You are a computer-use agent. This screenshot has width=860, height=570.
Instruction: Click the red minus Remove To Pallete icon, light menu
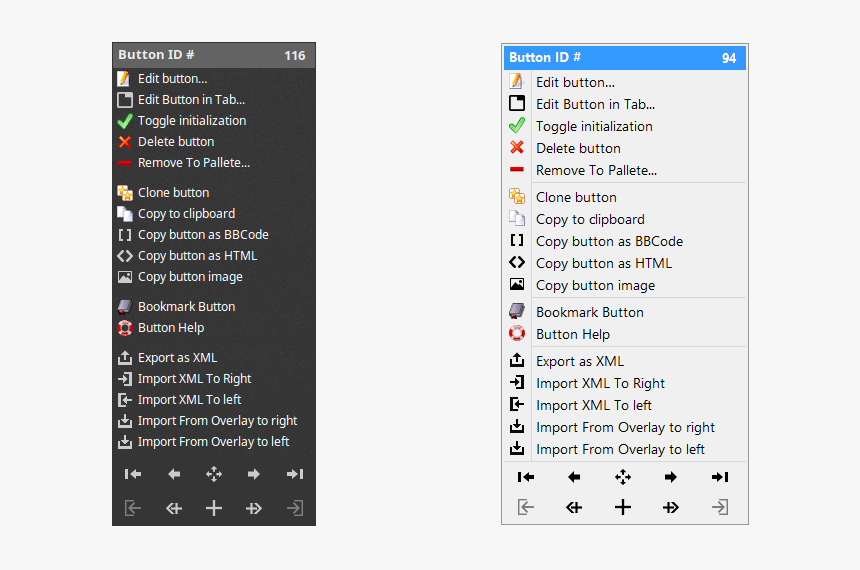point(517,170)
